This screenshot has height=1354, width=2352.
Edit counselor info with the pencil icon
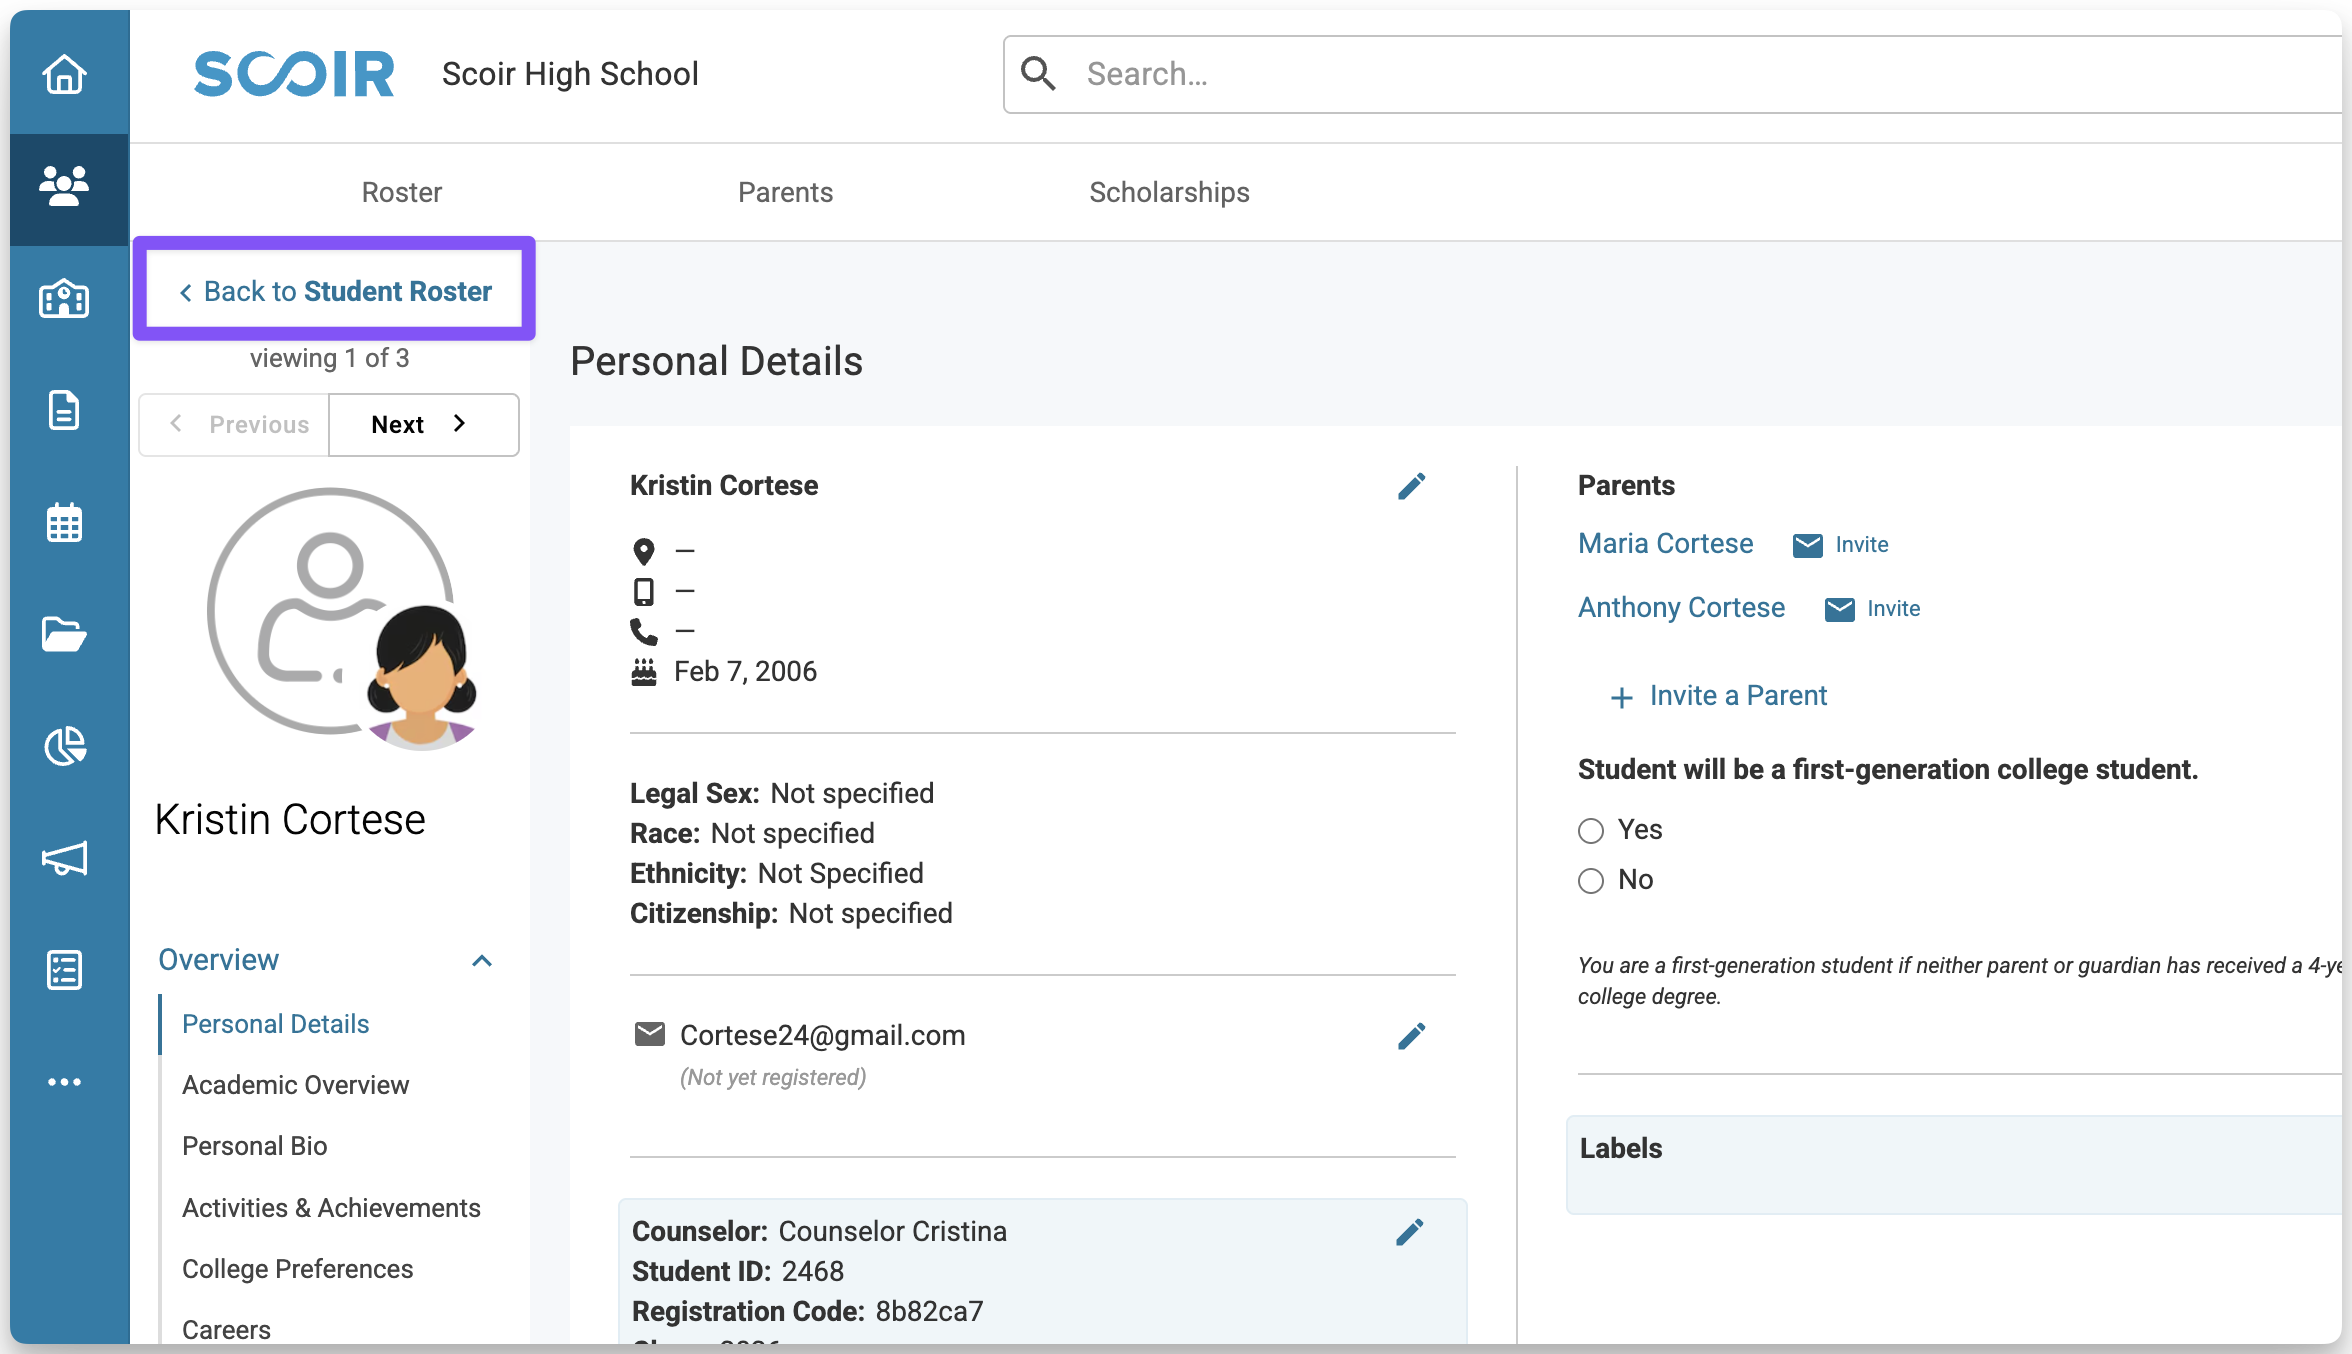tap(1409, 1232)
